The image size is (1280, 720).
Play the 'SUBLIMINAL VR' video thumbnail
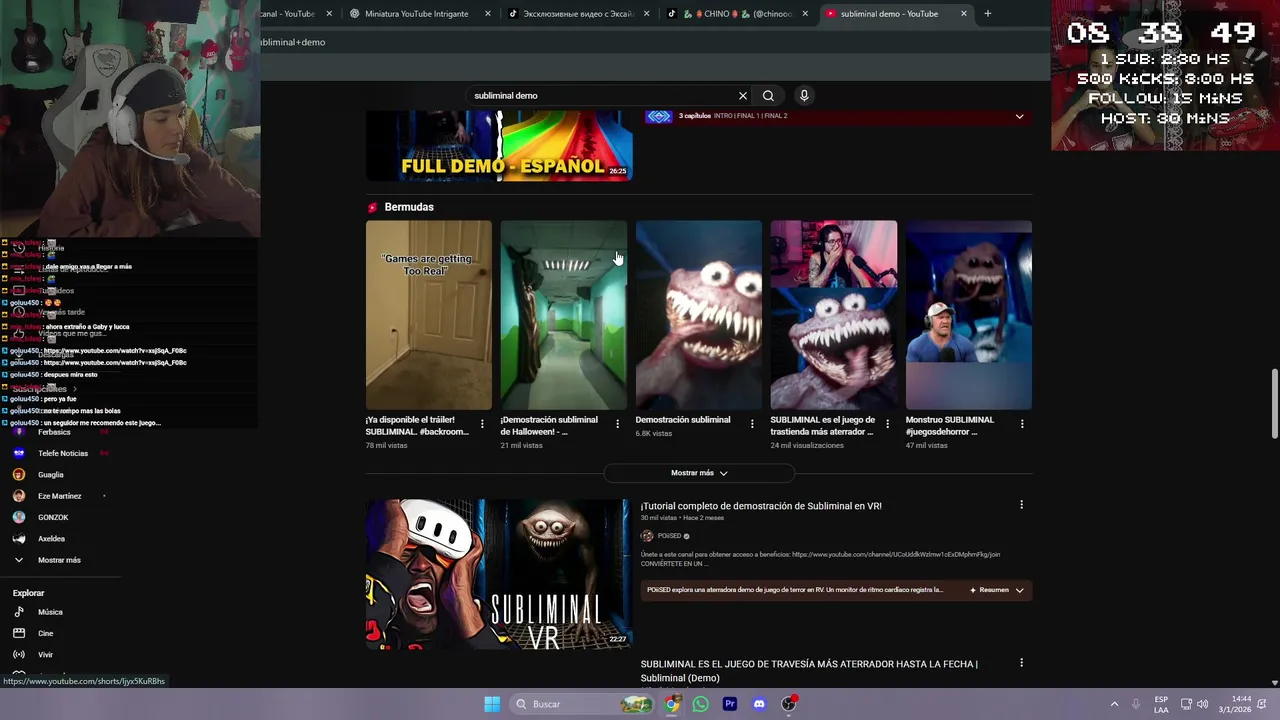tap(498, 574)
